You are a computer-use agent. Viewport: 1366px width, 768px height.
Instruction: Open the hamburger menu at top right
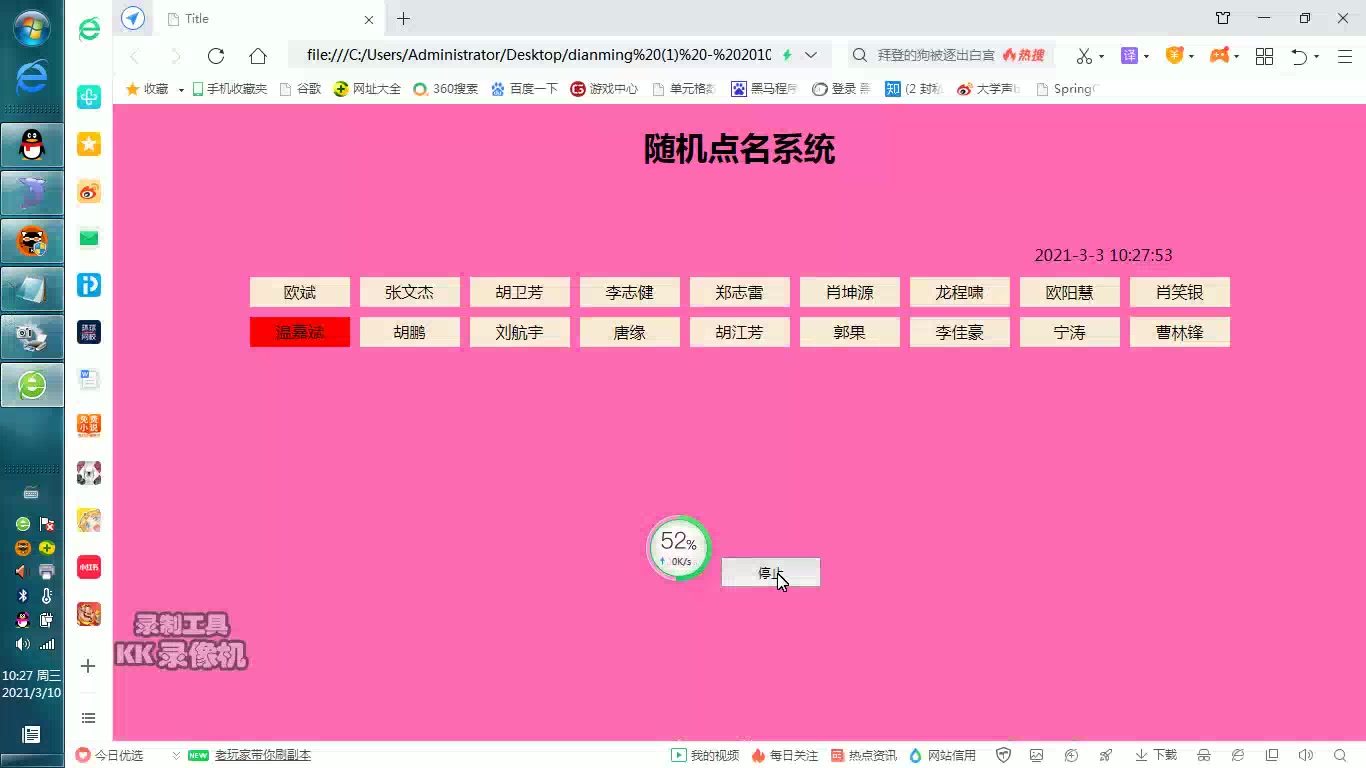1344,56
